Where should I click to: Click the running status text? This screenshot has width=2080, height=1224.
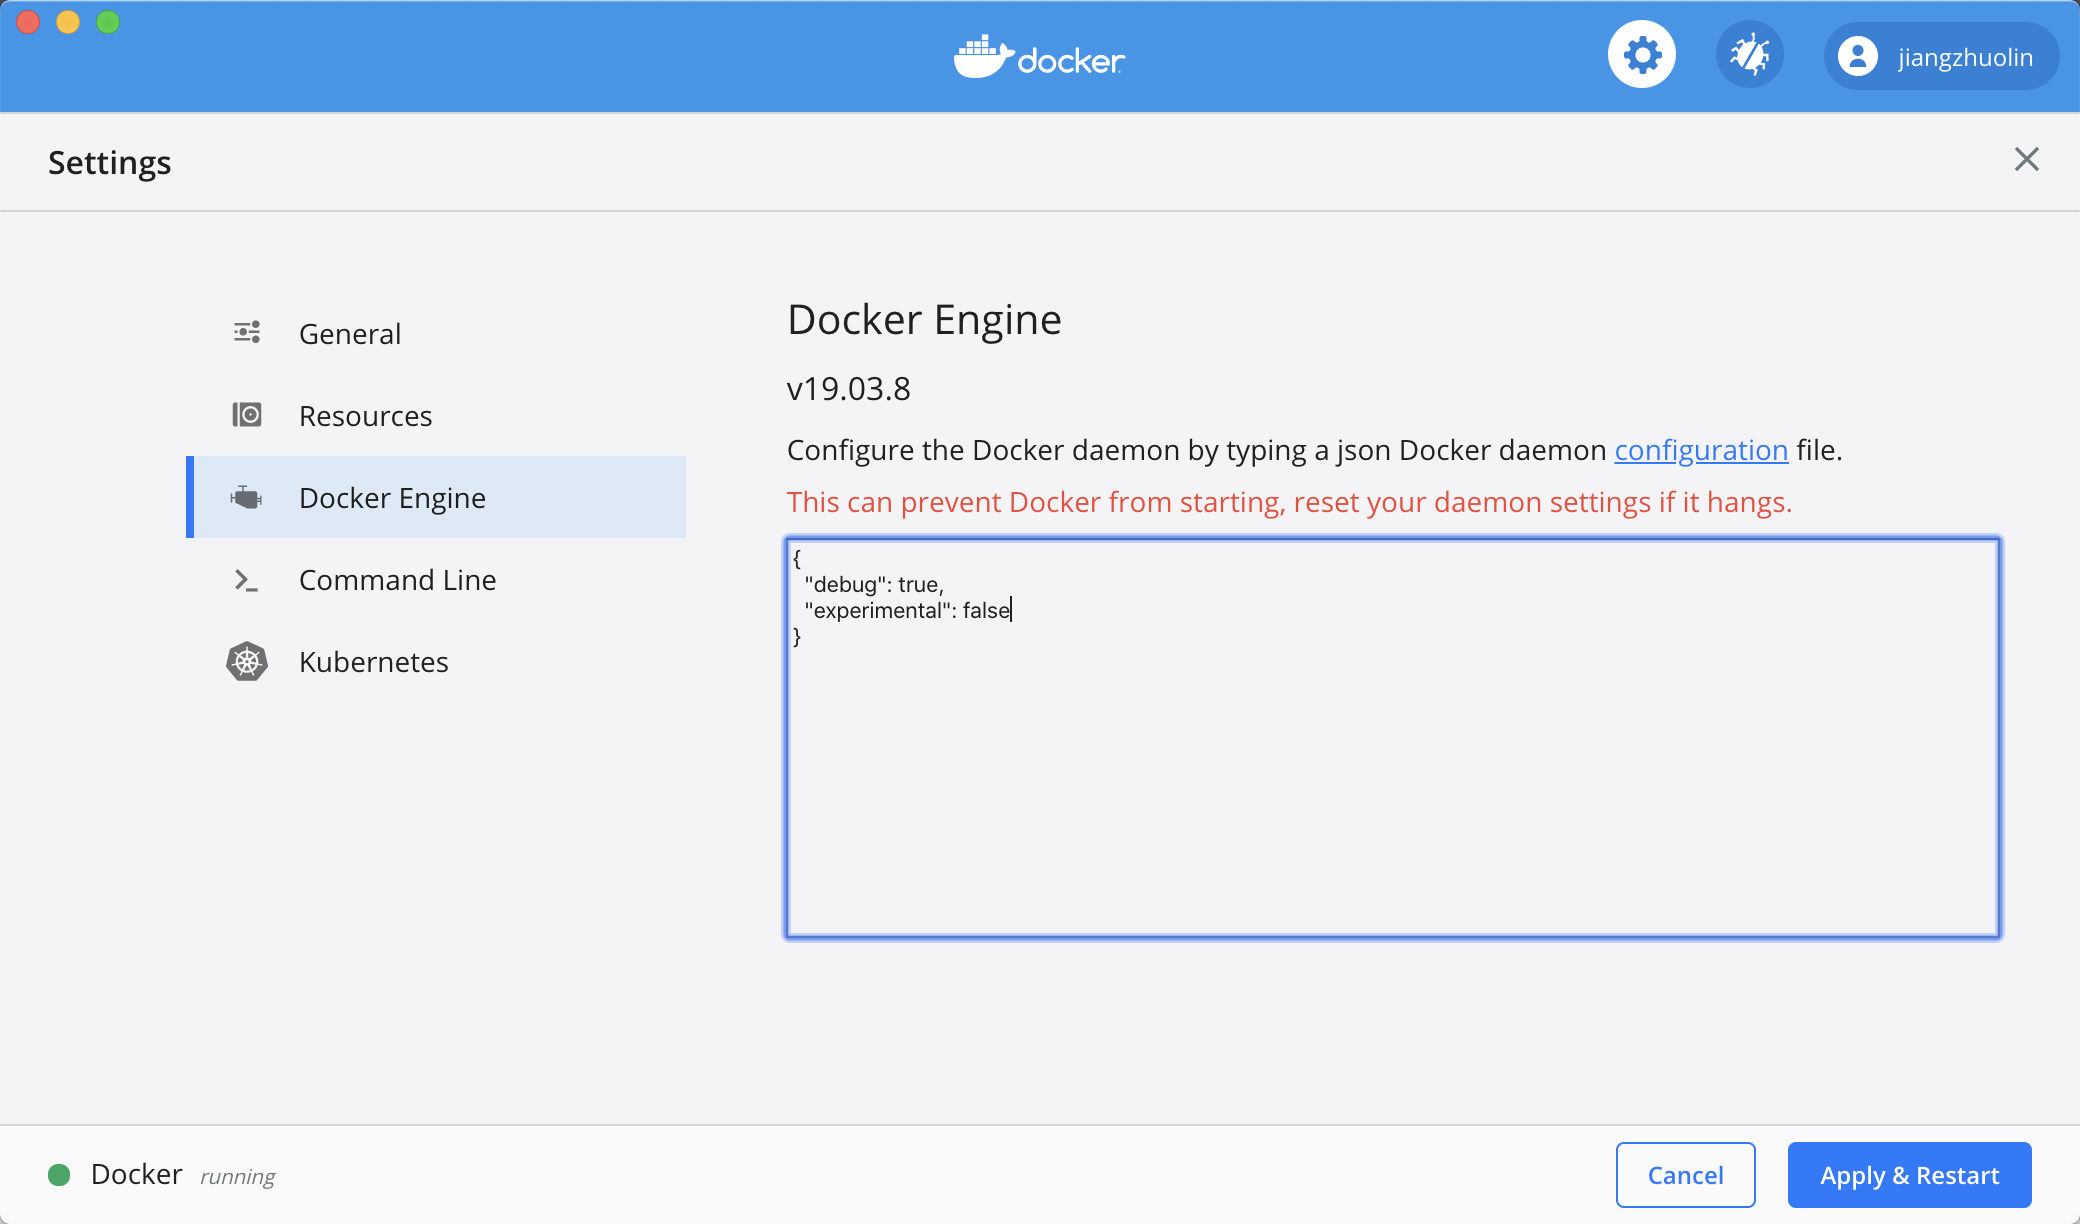click(238, 1176)
